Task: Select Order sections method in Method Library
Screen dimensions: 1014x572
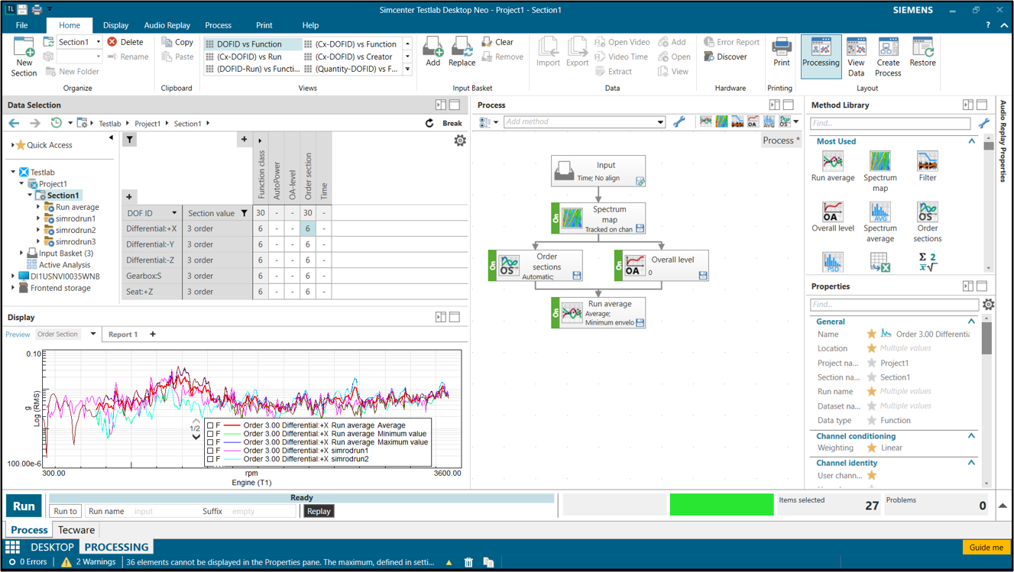Action: [927, 212]
